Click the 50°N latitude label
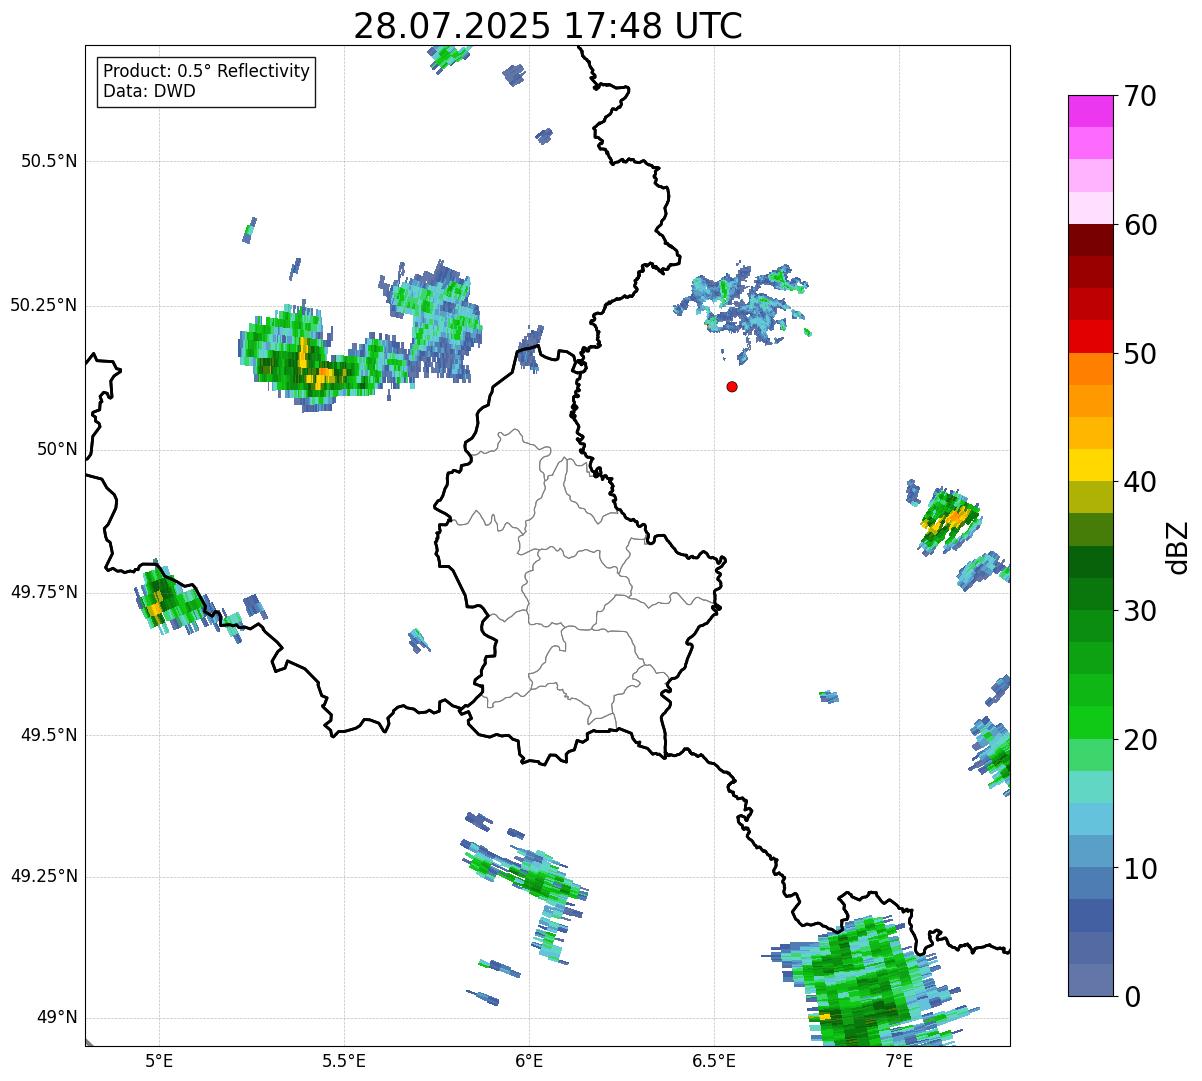The image size is (1202, 1081). (x=57, y=449)
